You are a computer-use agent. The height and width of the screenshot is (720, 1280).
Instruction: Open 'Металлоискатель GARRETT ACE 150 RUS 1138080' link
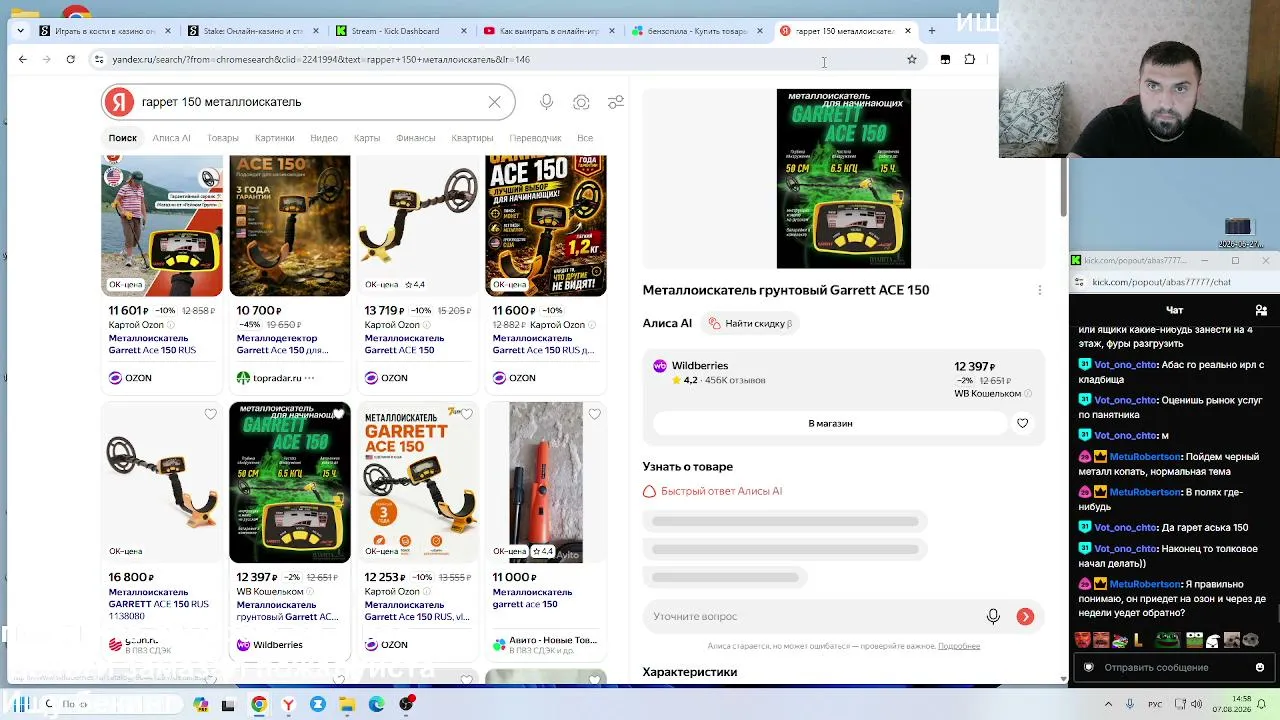(159, 604)
